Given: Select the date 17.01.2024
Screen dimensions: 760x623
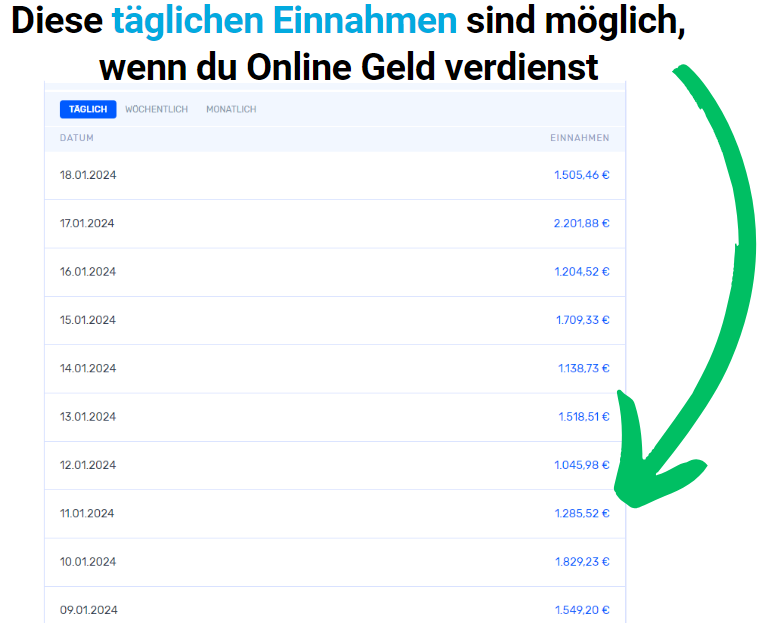Looking at the screenshot, I should (x=87, y=224).
